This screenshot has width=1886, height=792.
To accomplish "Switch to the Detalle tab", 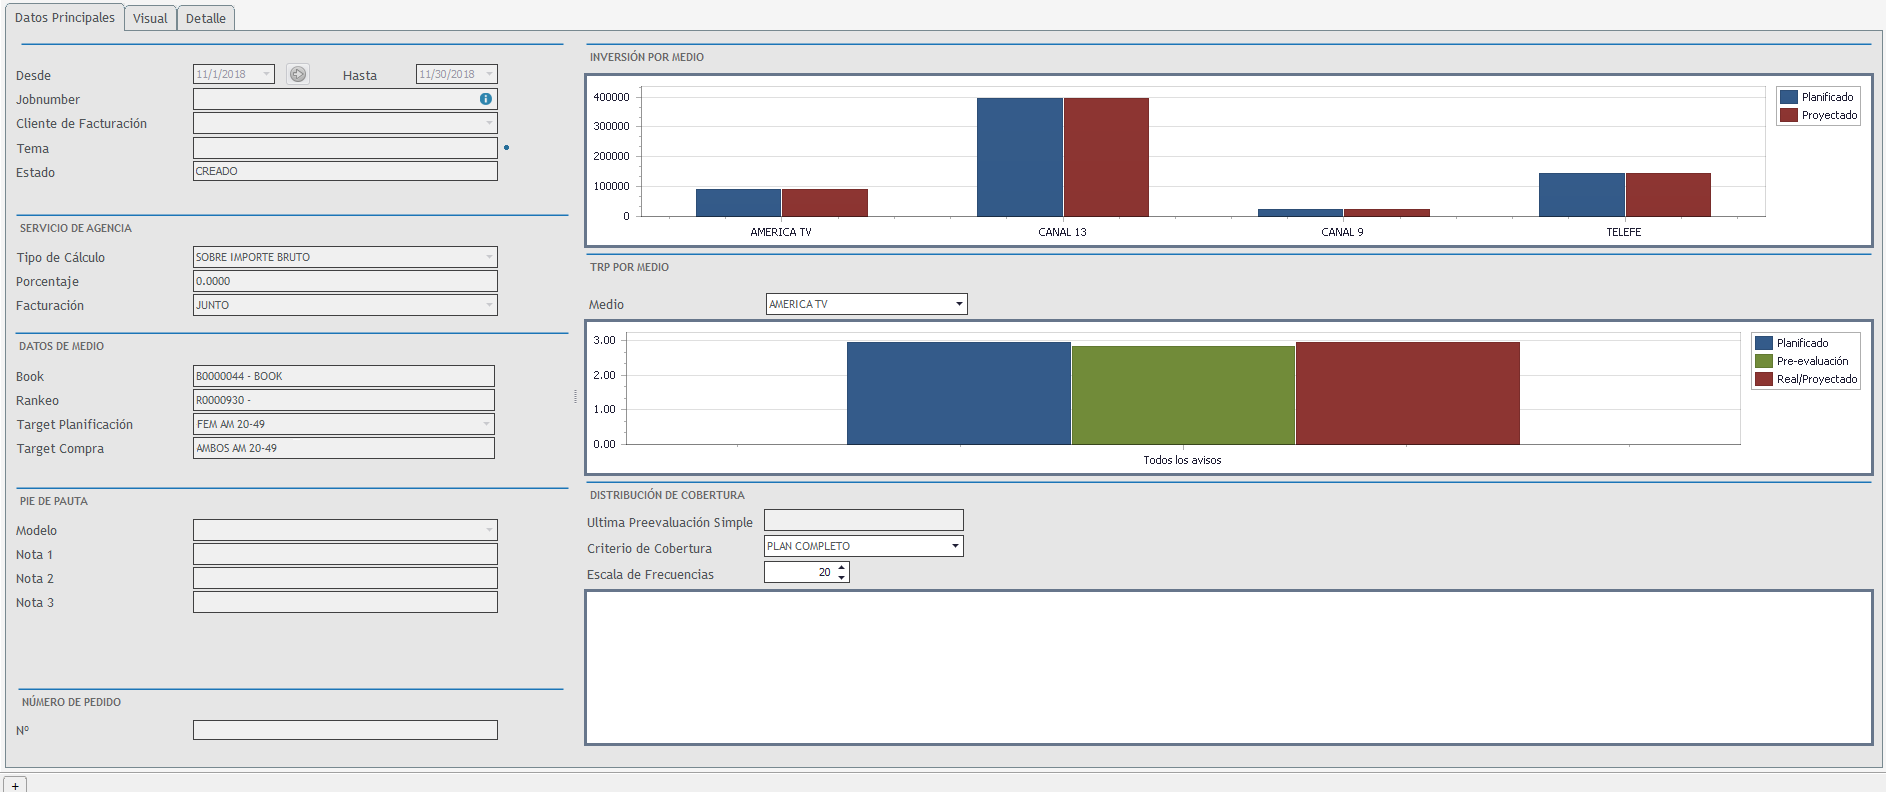I will tap(206, 18).
